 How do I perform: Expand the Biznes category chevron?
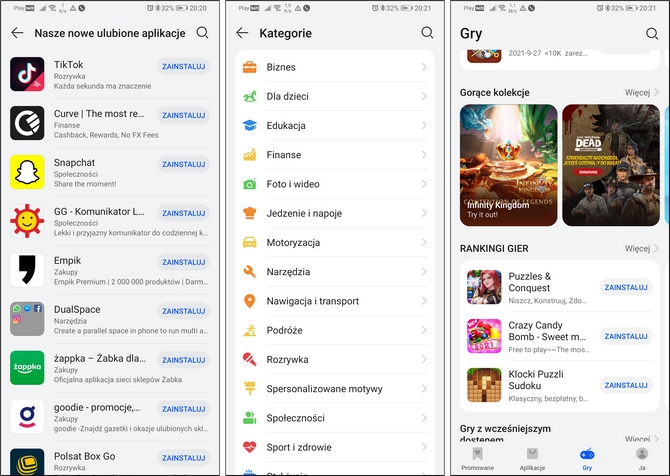pos(424,67)
